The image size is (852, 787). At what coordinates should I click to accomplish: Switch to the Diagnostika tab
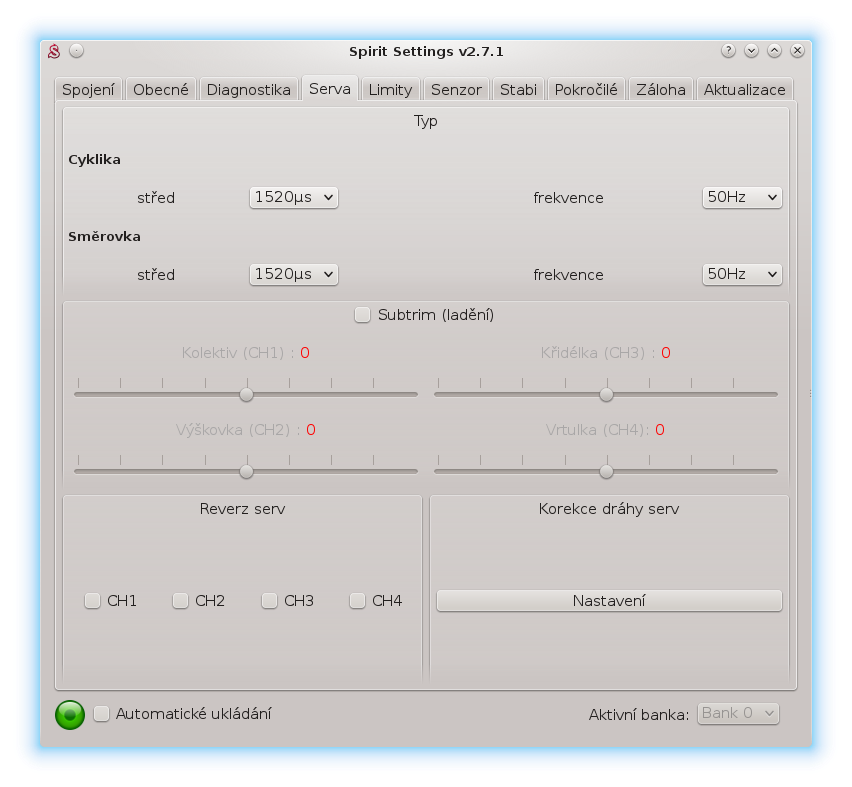pos(248,89)
